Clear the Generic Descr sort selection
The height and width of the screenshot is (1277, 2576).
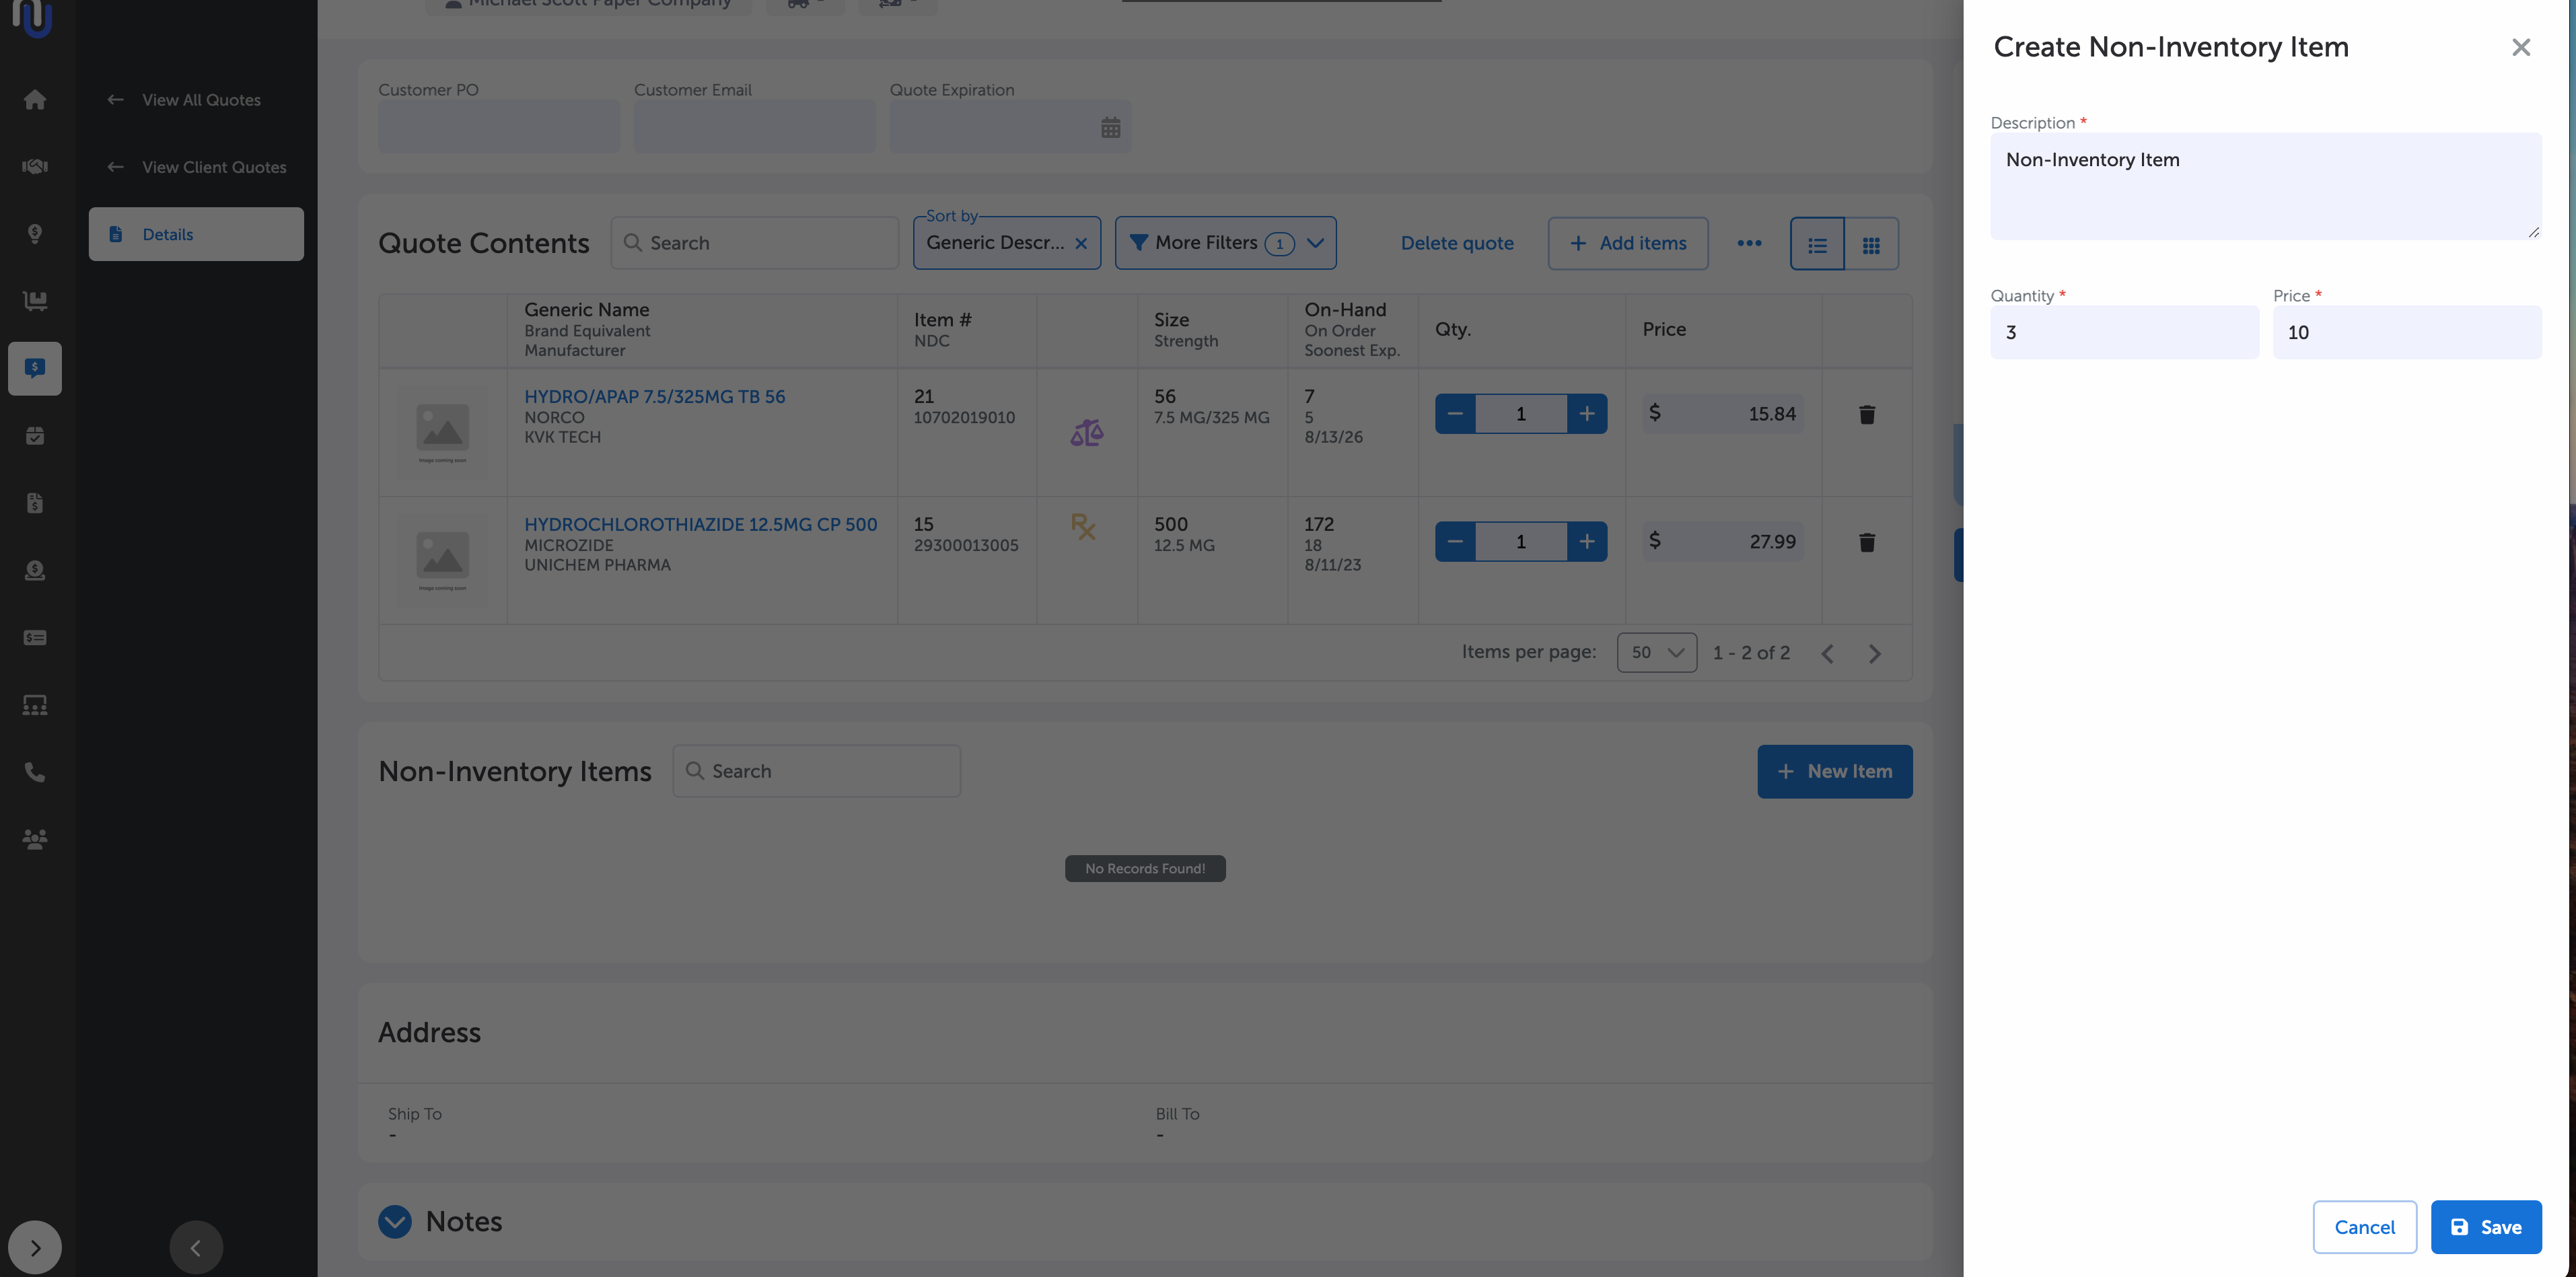1081,243
